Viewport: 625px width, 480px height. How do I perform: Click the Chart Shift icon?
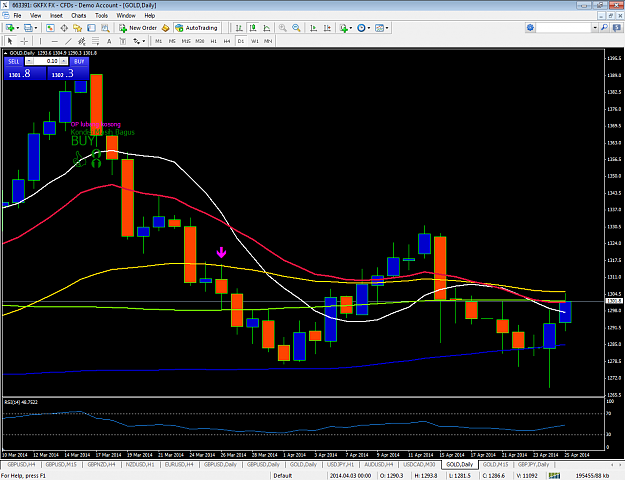pos(327,28)
